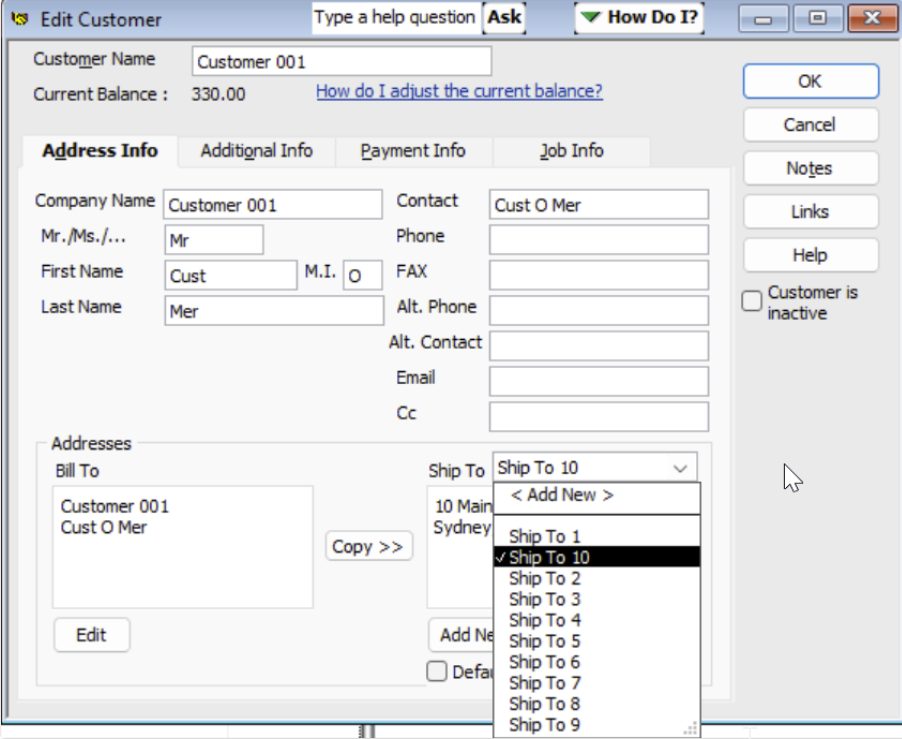Image resolution: width=902 pixels, height=739 pixels.
Task: Click the Customer Name field
Action: (x=342, y=62)
